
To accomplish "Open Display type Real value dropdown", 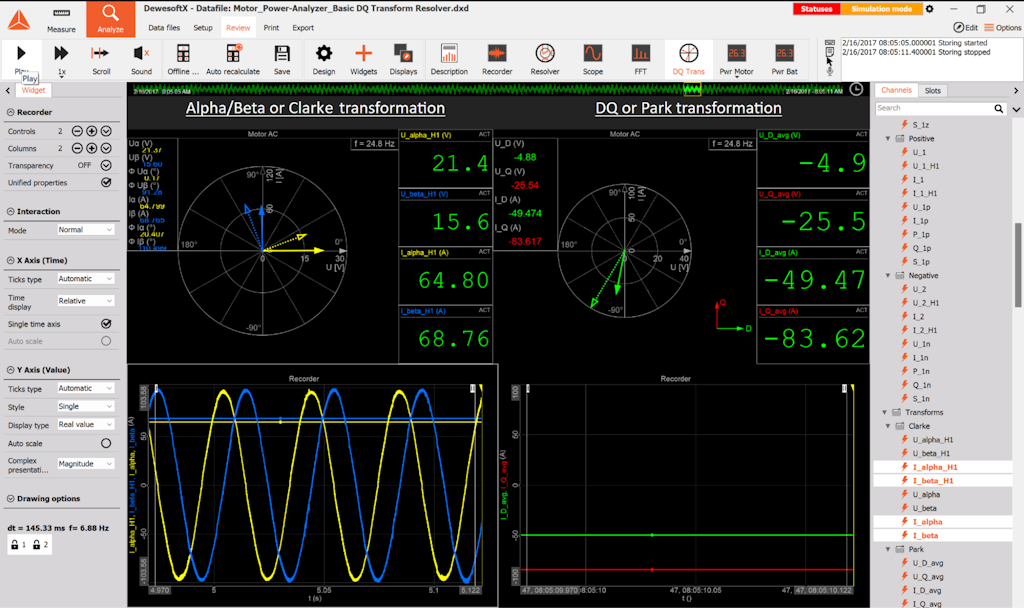I will pos(86,424).
